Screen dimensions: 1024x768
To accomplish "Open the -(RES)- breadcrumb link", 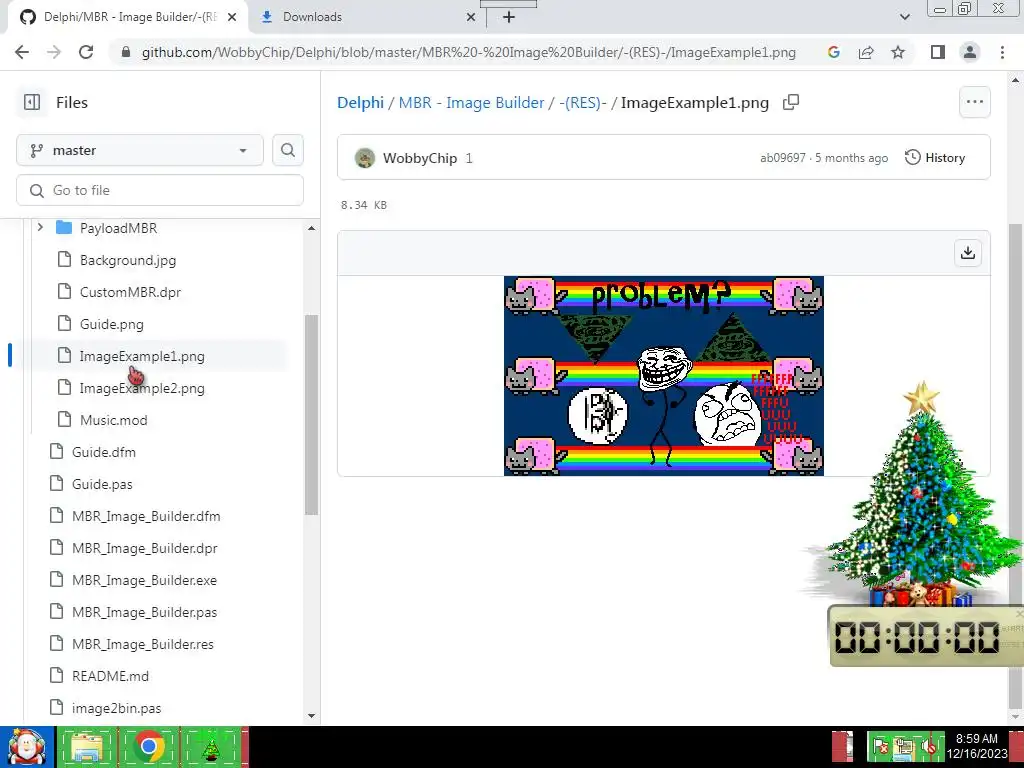I will tap(583, 103).
